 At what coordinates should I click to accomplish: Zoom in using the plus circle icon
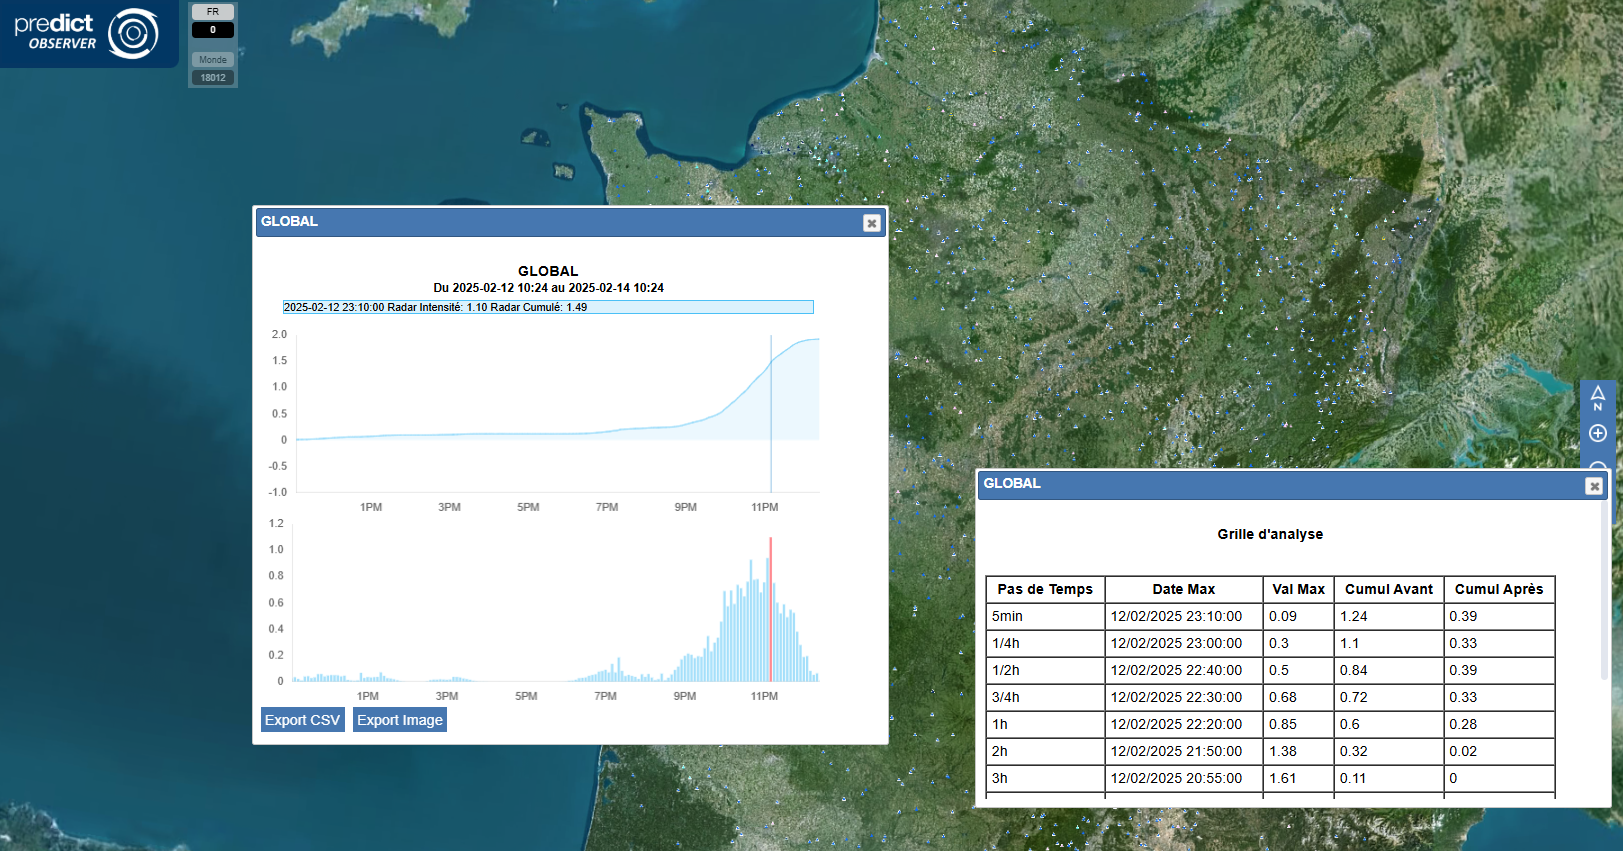click(x=1597, y=433)
